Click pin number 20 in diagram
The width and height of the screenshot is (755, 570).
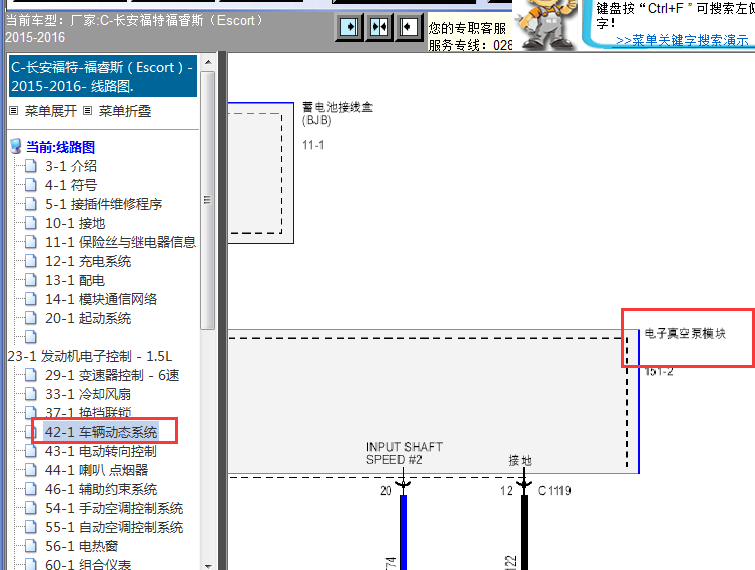[386, 491]
